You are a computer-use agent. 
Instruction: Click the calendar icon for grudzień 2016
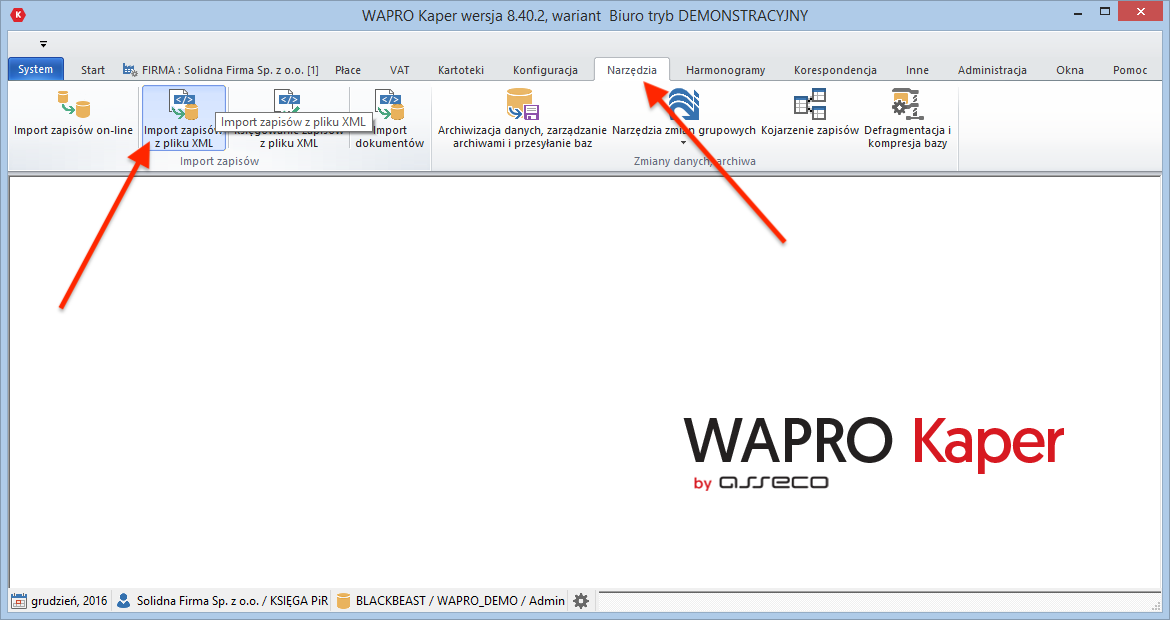19,601
